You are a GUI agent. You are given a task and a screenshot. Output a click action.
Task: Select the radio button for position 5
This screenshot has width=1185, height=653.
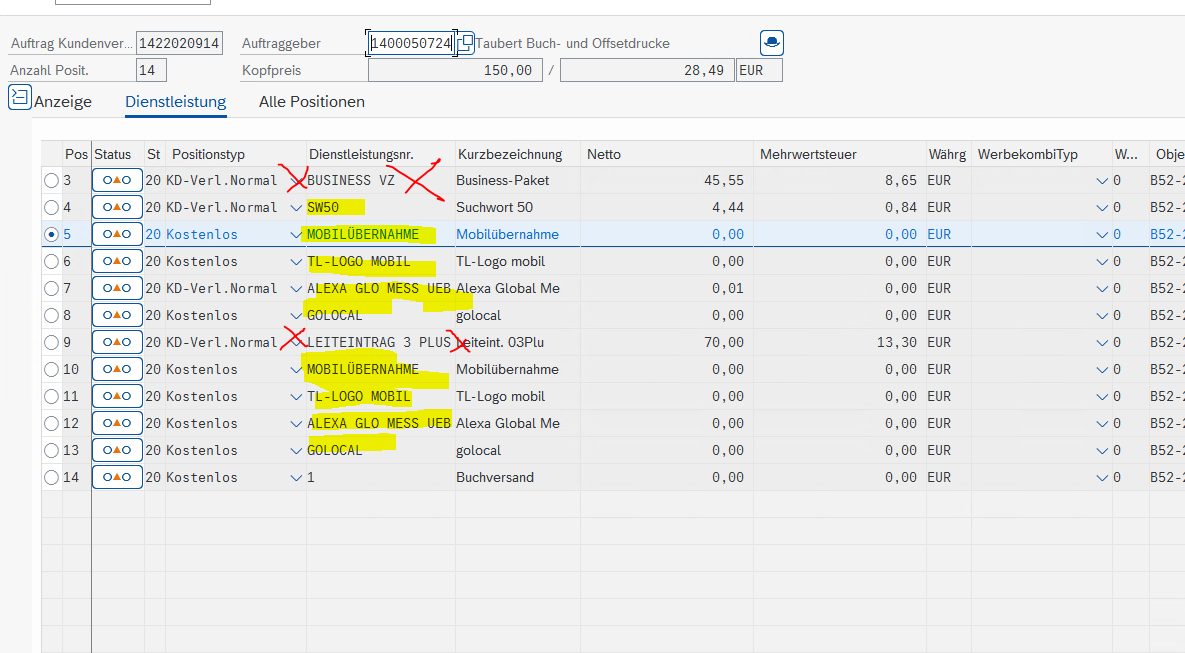point(51,234)
